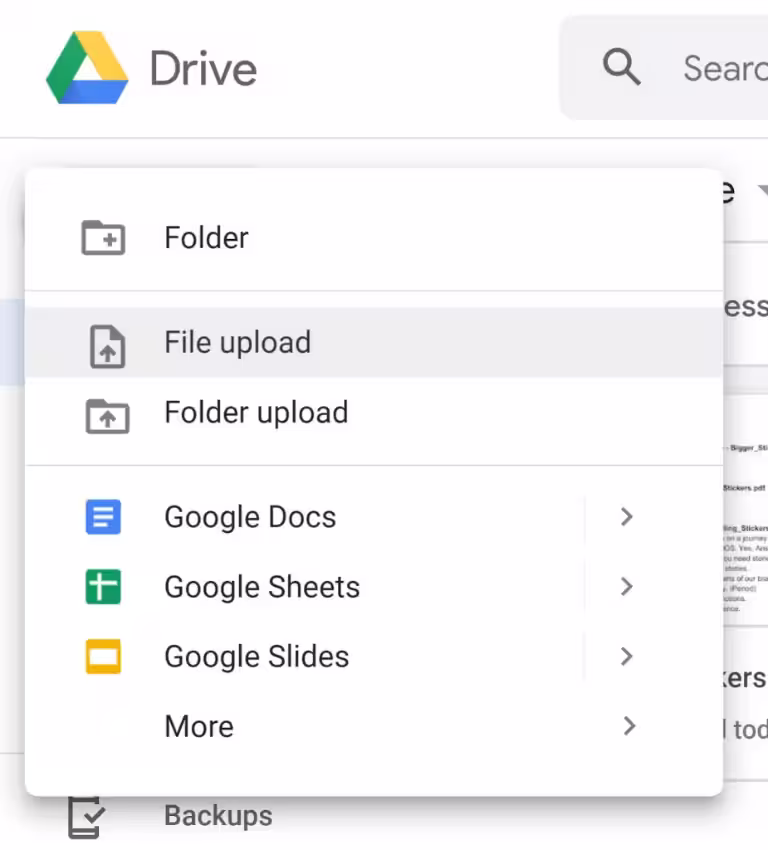The height and width of the screenshot is (850, 768).
Task: Open the More submenu arrow
Action: (629, 727)
